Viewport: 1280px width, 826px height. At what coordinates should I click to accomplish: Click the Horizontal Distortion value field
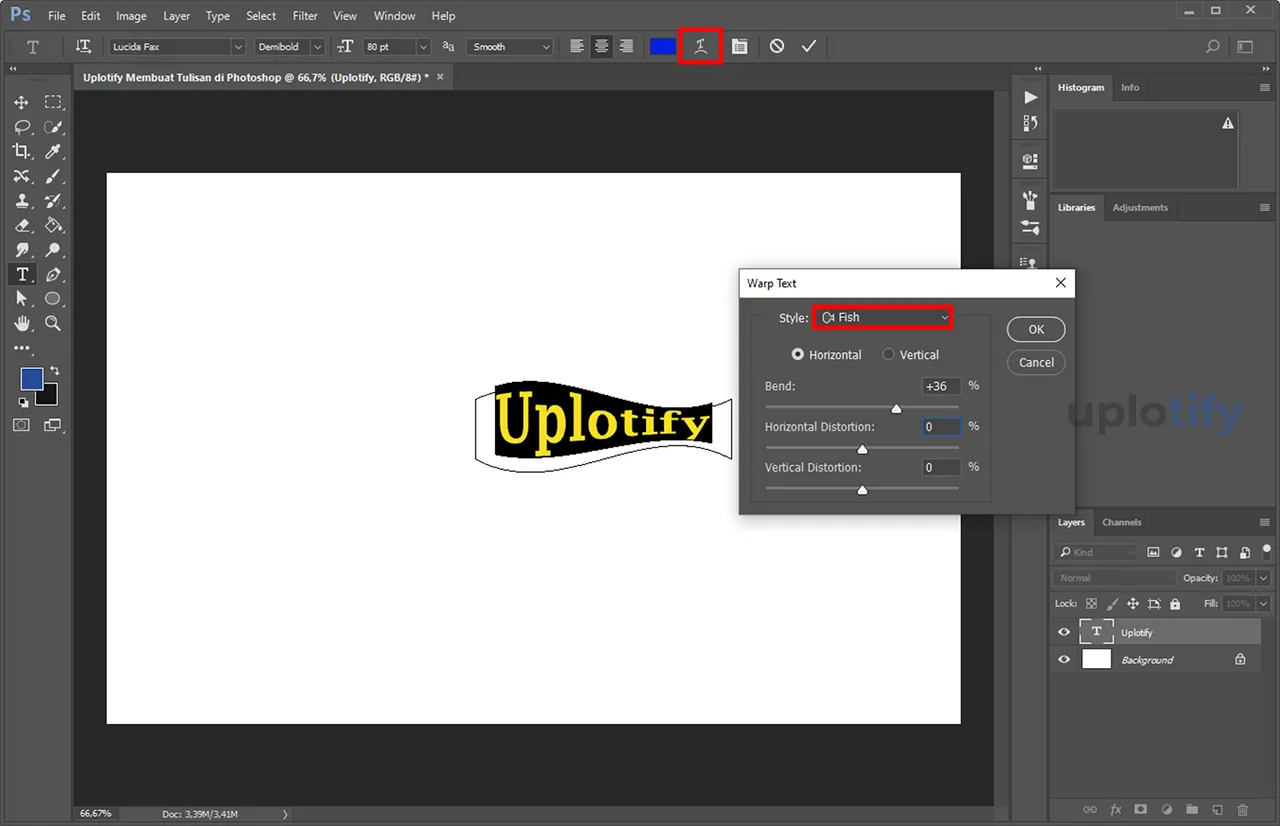pos(941,427)
